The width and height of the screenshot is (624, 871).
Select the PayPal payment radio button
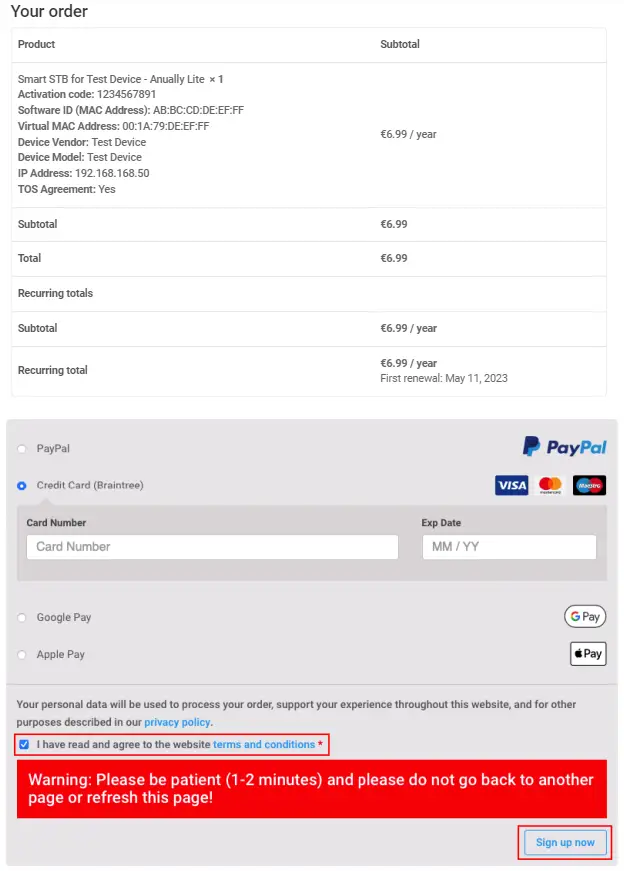pos(22,449)
